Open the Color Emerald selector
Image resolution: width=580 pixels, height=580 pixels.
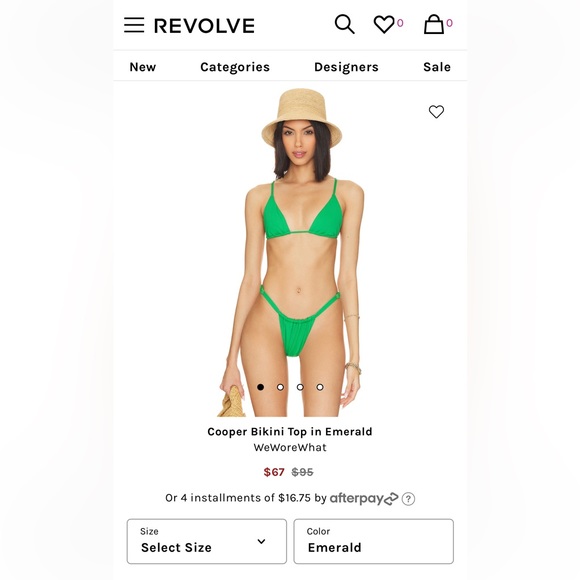pyautogui.click(x=374, y=541)
